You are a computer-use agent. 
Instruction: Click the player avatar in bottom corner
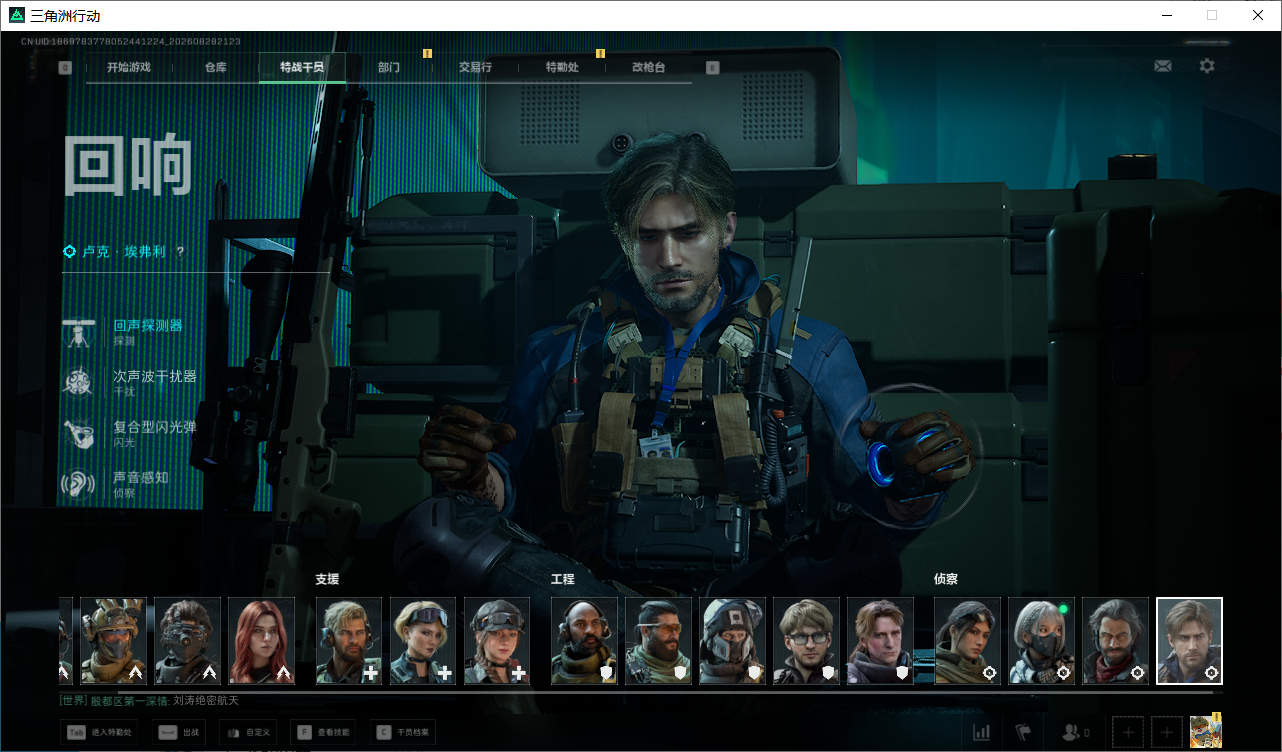1205,731
